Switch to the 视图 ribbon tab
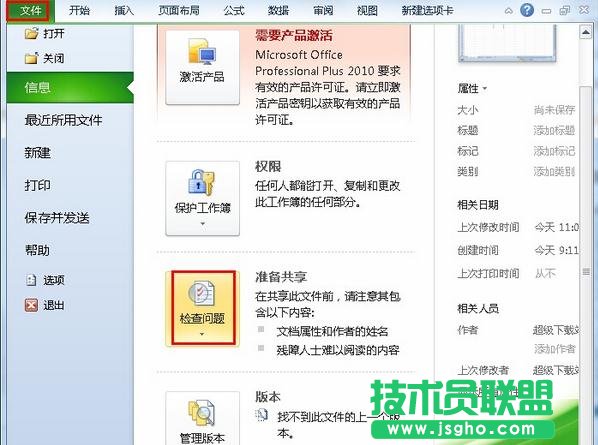 click(367, 10)
